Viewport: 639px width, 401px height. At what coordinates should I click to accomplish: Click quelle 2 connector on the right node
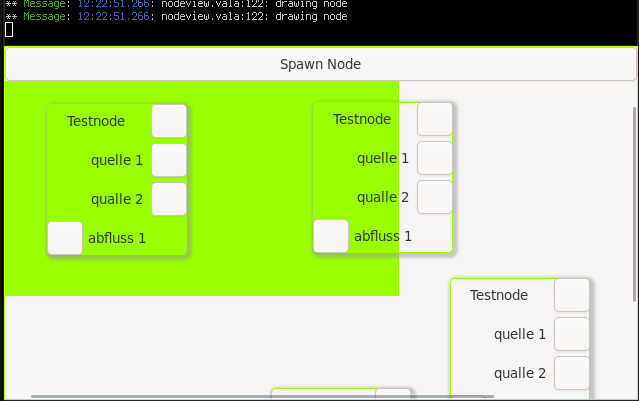572,373
